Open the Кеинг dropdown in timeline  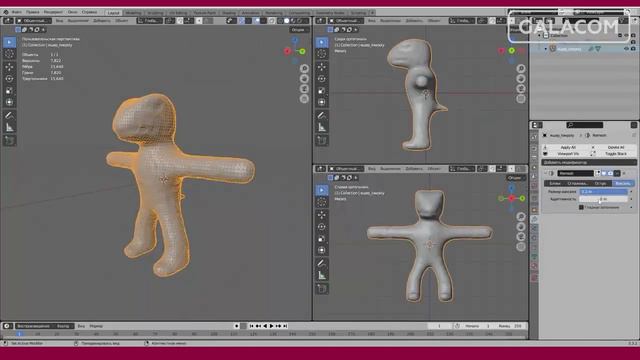[x=64, y=326]
